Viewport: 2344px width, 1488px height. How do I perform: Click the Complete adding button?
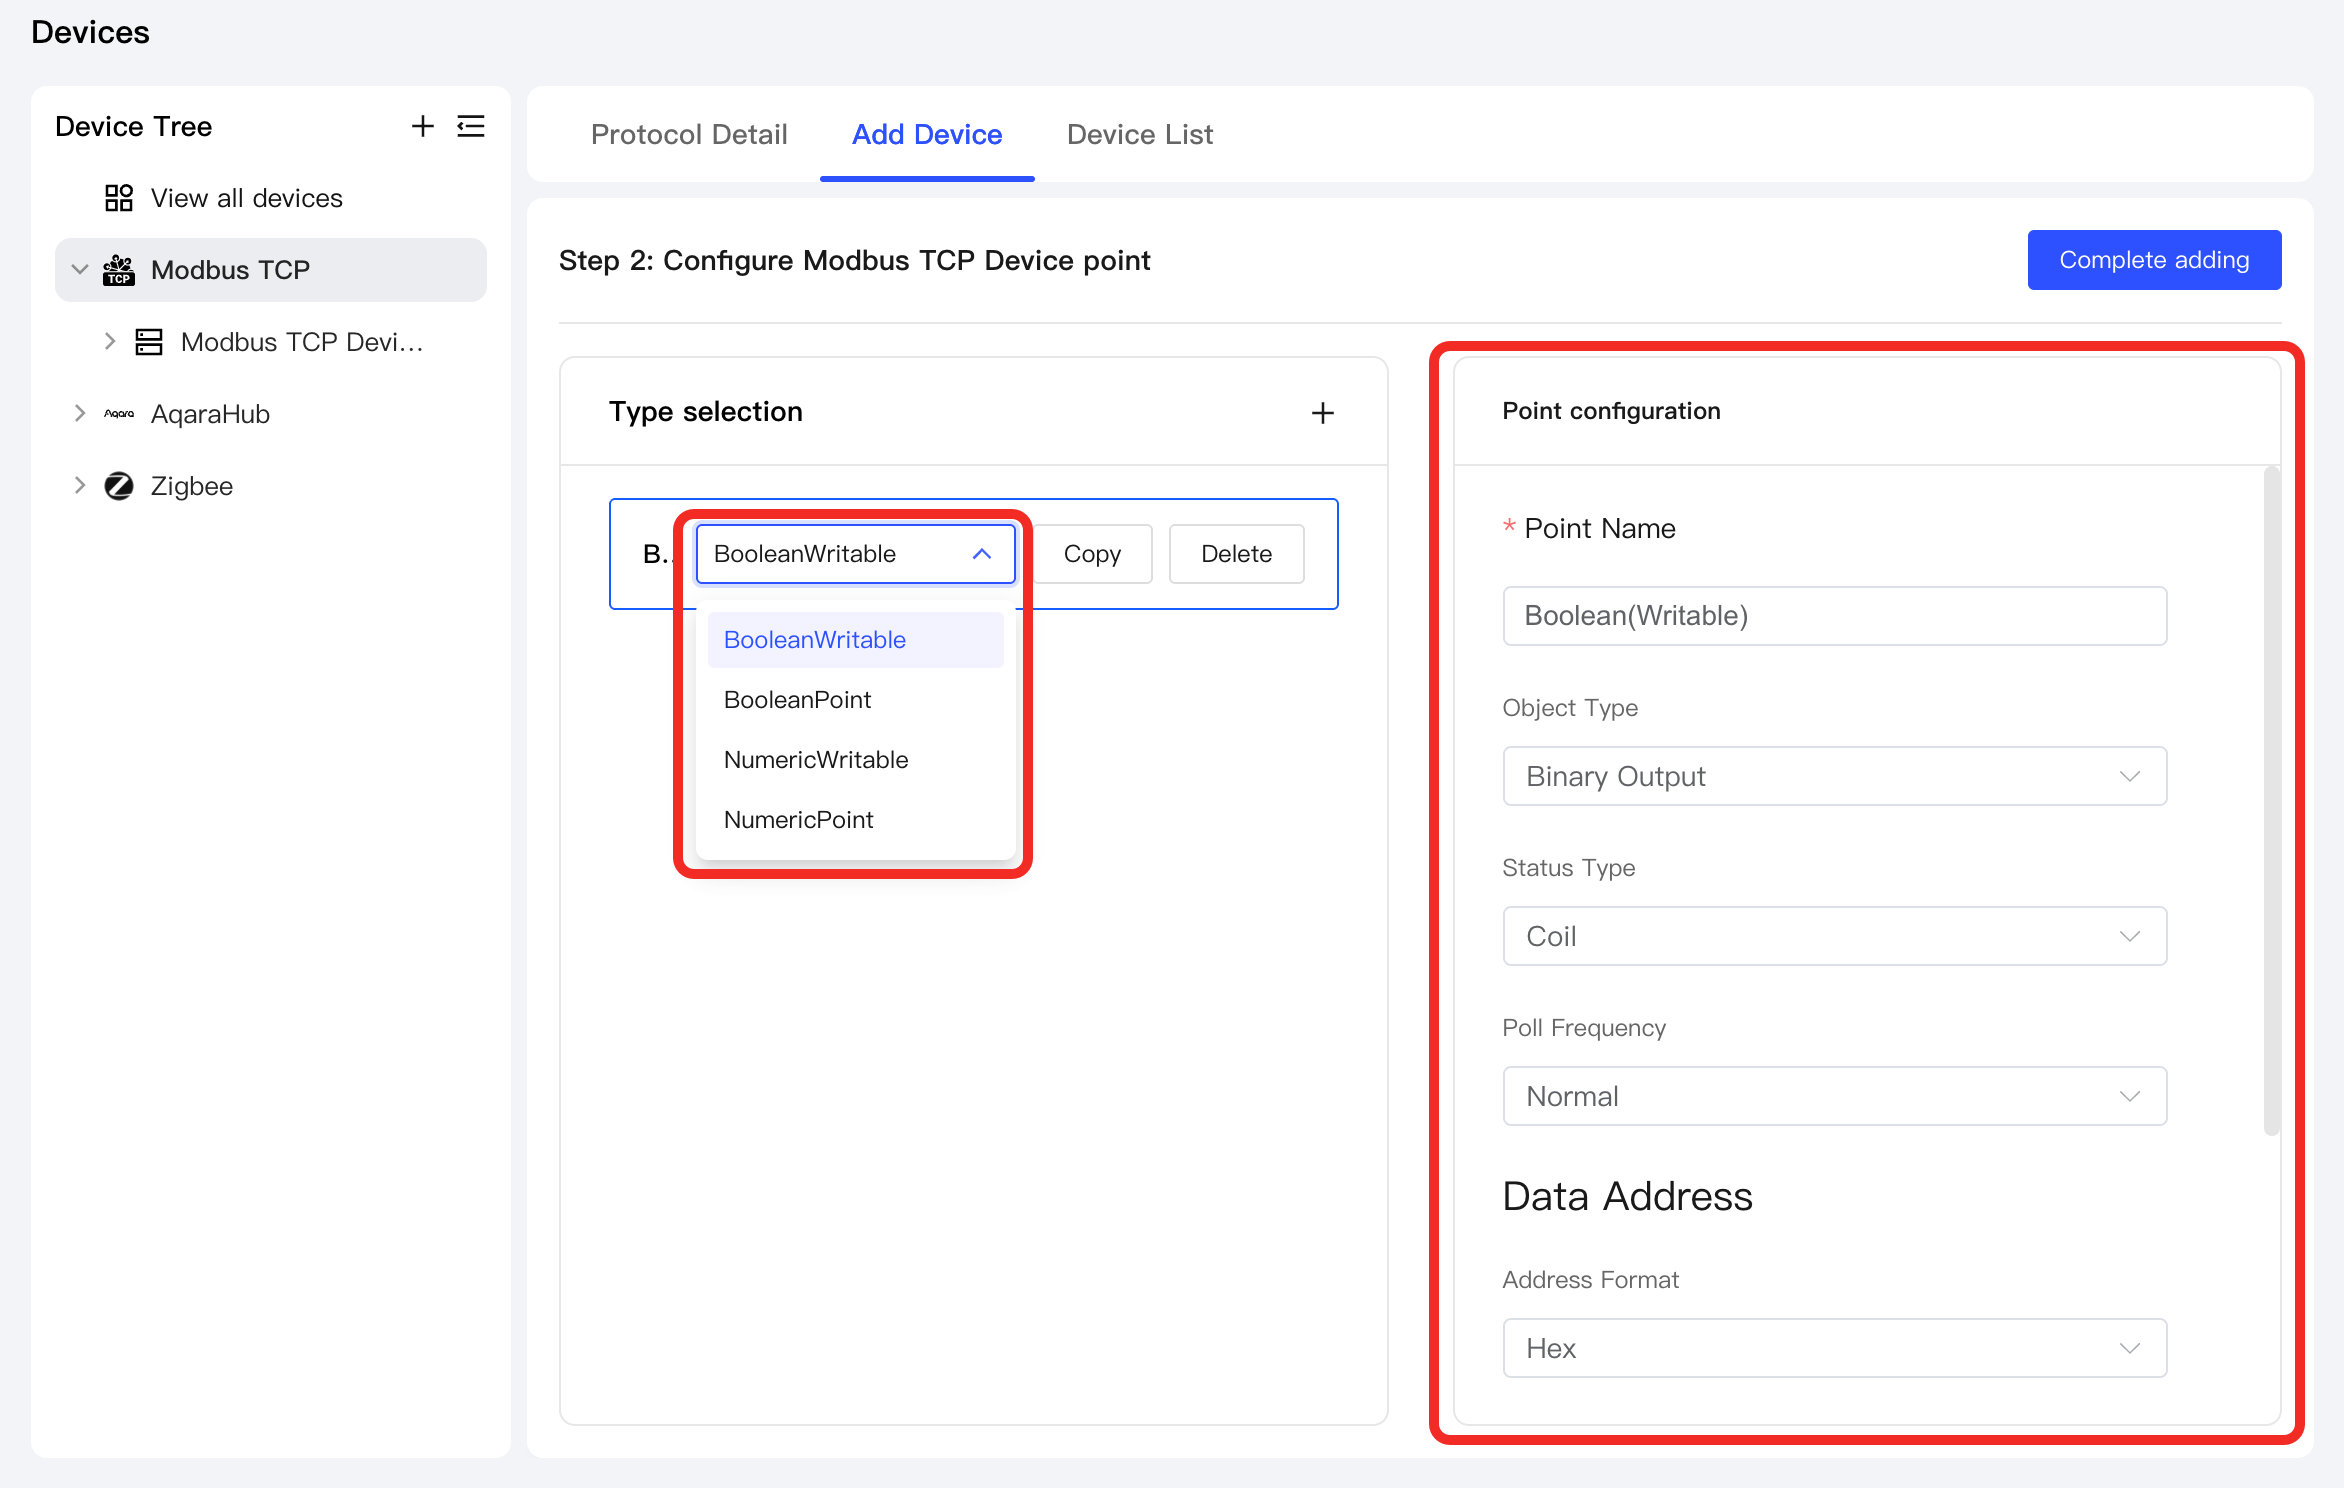2154,260
